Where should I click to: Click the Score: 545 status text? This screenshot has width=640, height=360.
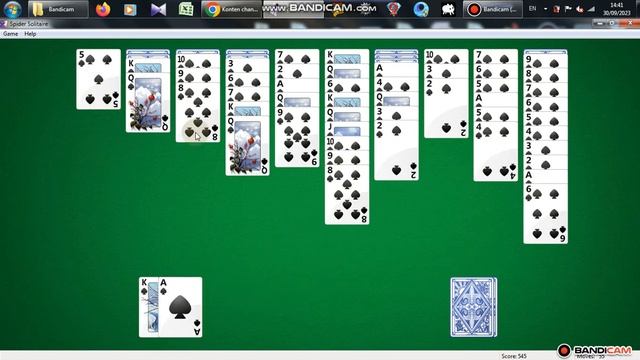pyautogui.click(x=514, y=356)
